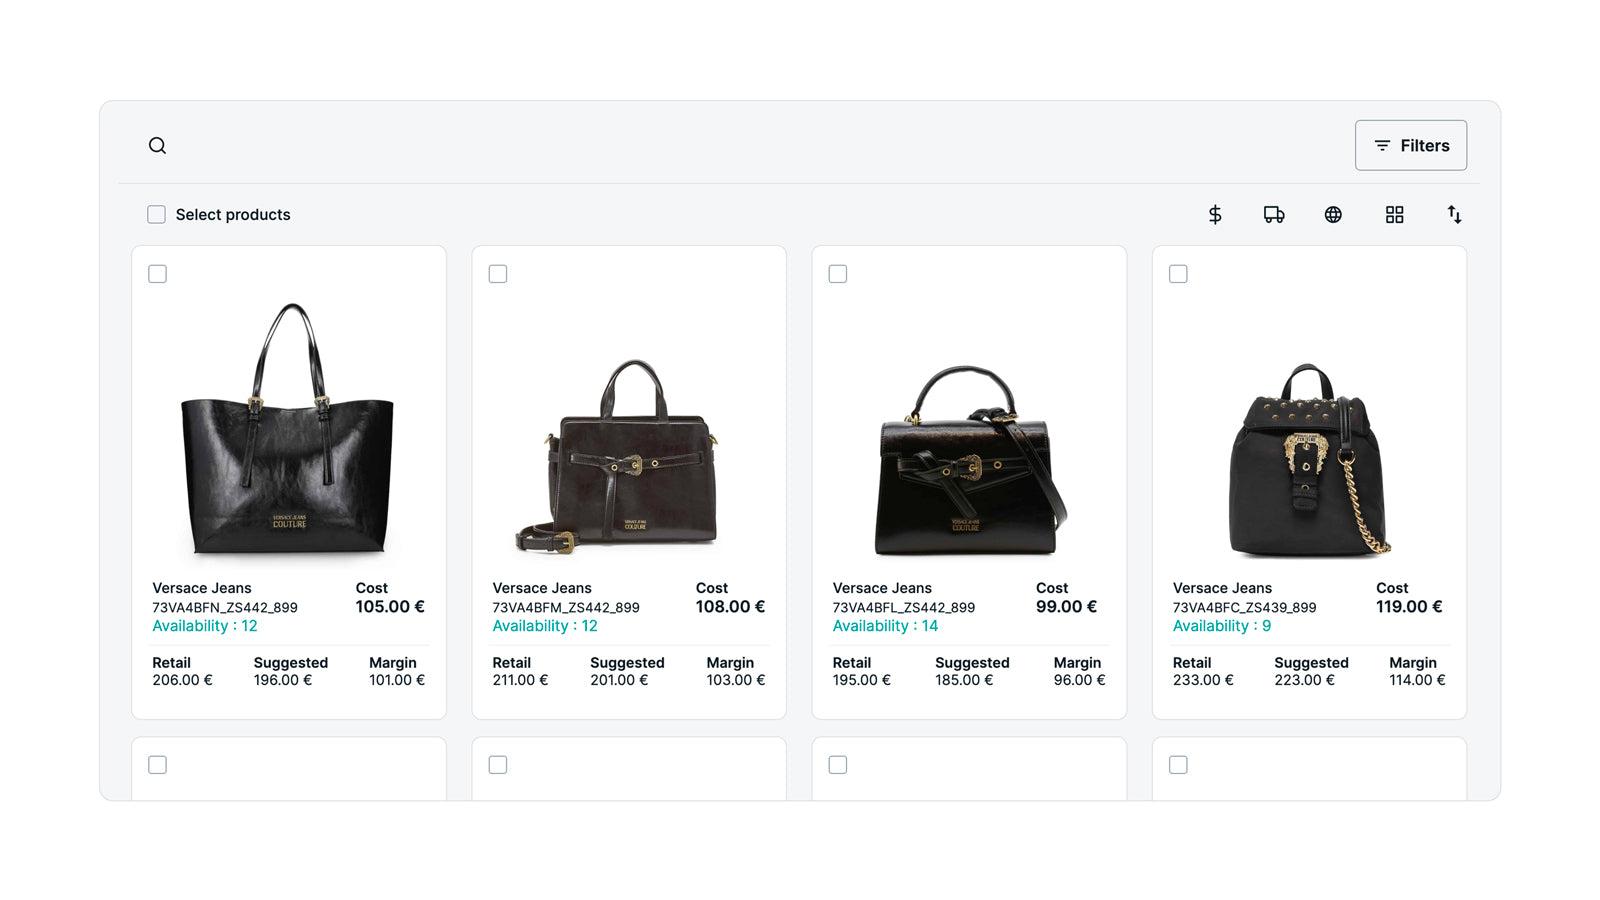1600x900 pixels.
Task: Select checkbox on second-row first product card
Action: 157,764
